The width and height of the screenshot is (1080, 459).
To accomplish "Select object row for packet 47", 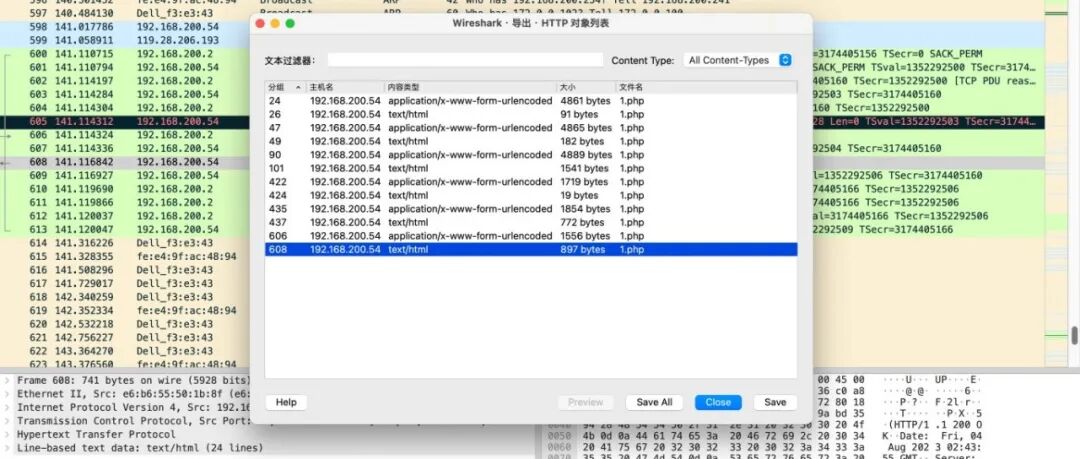I will coord(531,128).
